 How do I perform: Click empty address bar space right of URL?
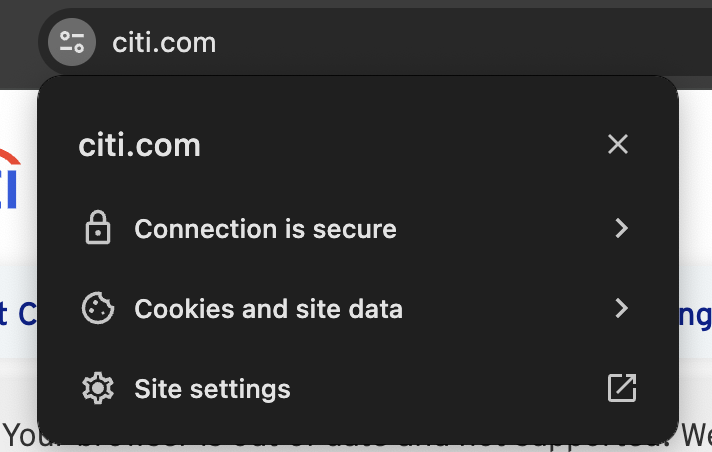[450, 42]
